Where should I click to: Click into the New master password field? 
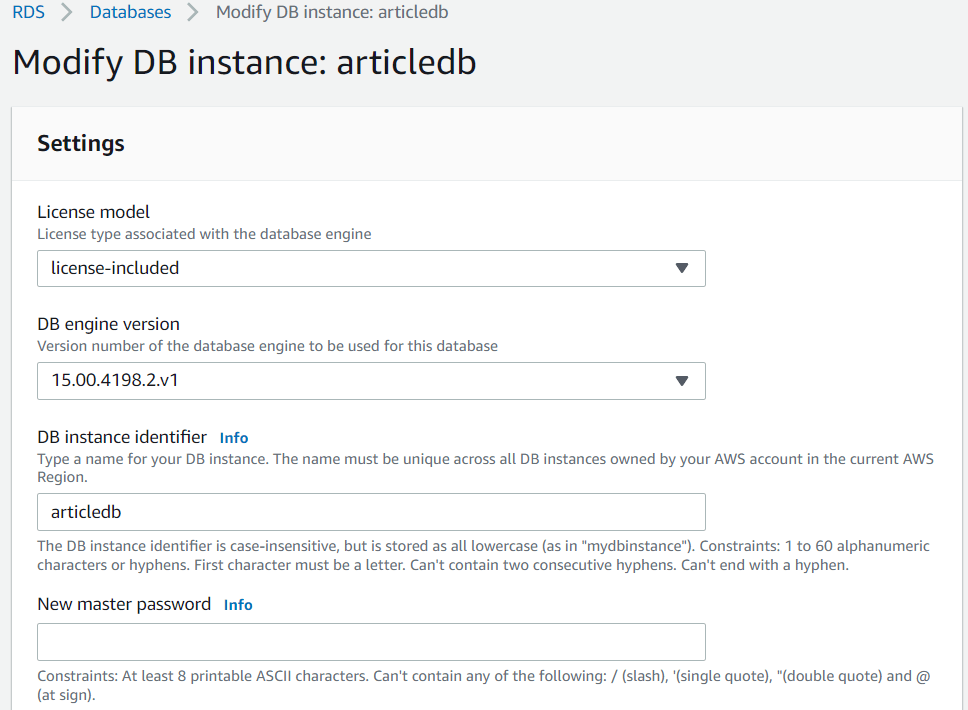[x=371, y=642]
